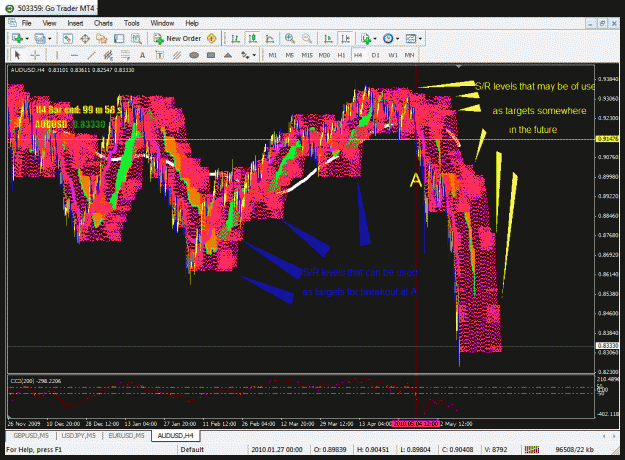This screenshot has height=460, width=625.
Task: Select the Horizontal Line tool
Action: tap(74, 55)
